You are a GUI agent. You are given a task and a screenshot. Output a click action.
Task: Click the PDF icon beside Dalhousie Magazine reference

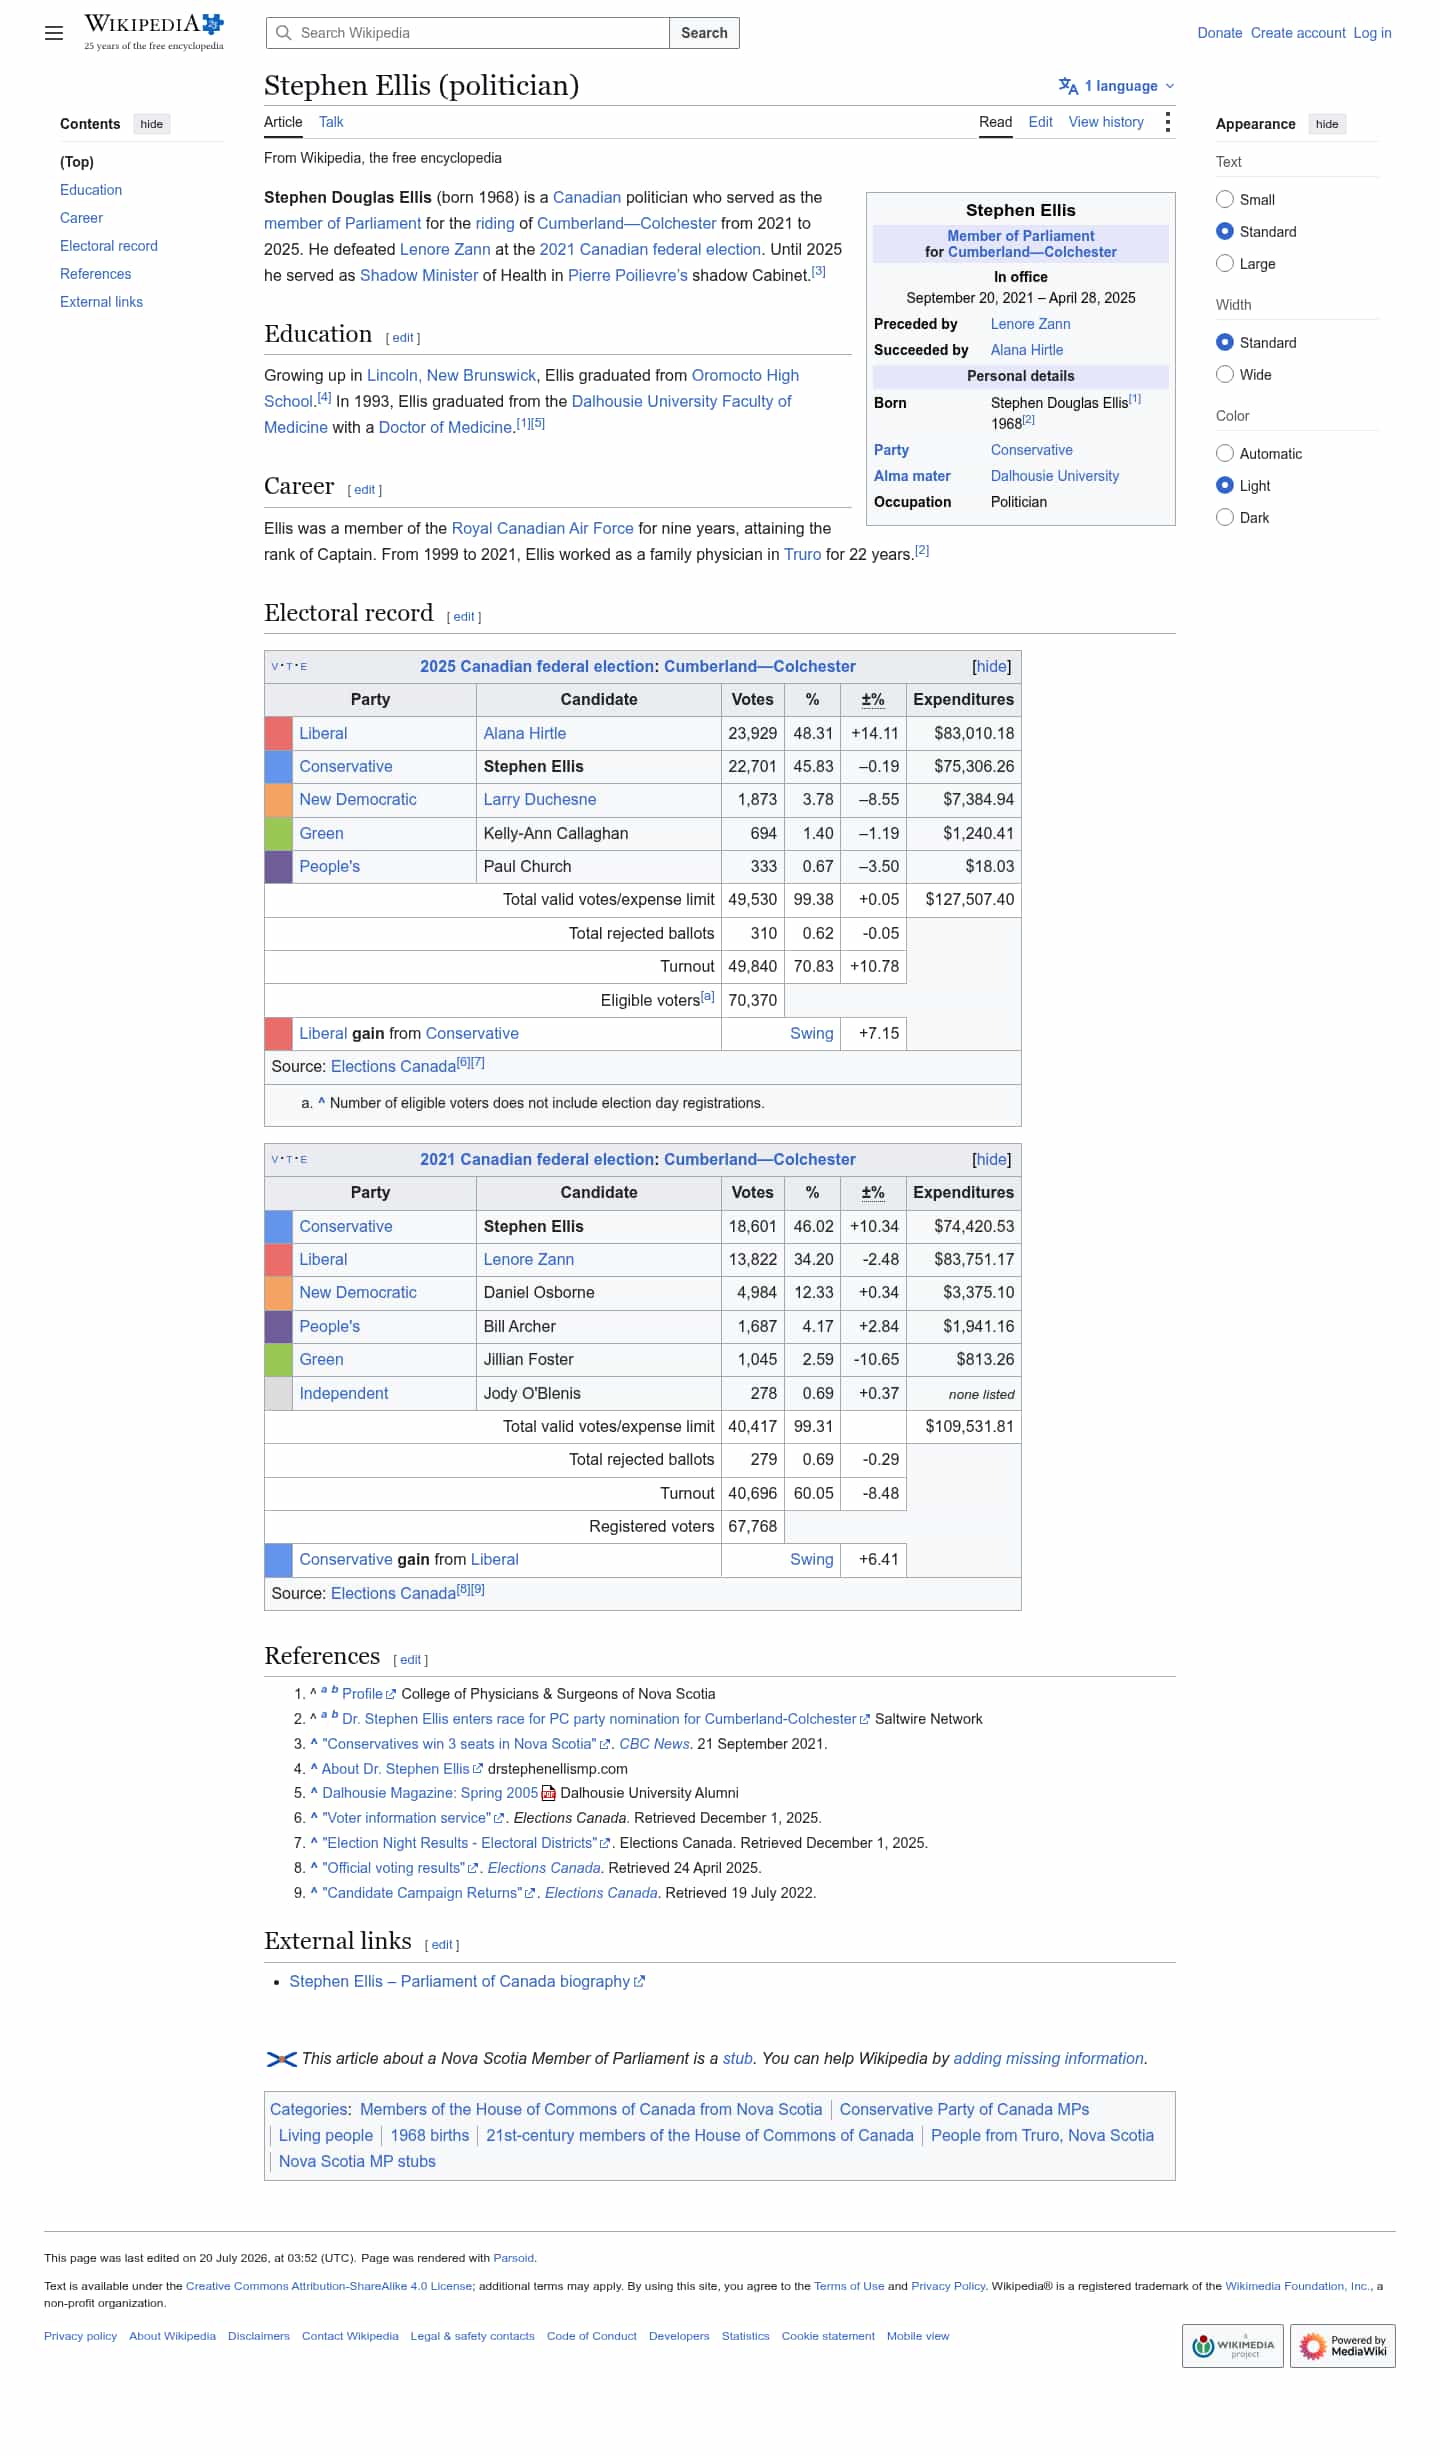(549, 1794)
